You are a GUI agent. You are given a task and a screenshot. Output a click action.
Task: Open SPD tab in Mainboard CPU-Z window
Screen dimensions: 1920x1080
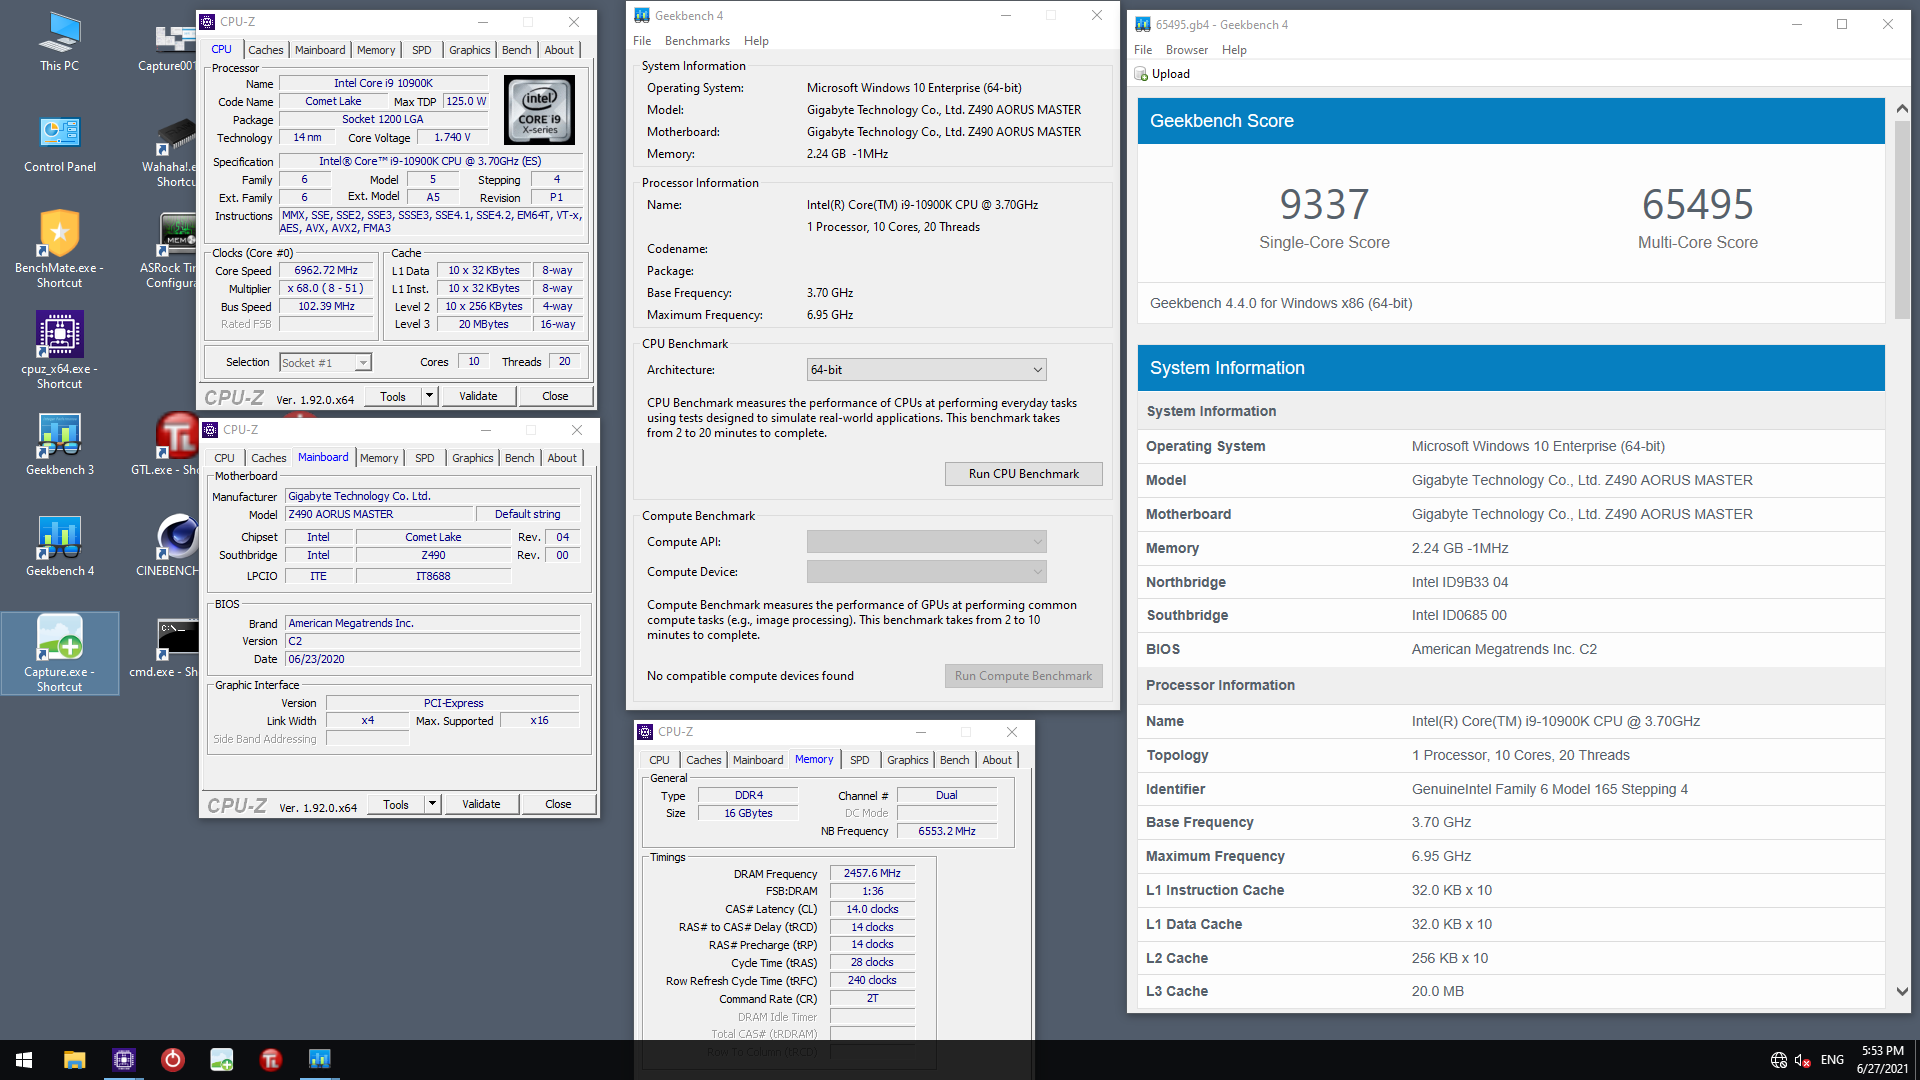click(424, 458)
